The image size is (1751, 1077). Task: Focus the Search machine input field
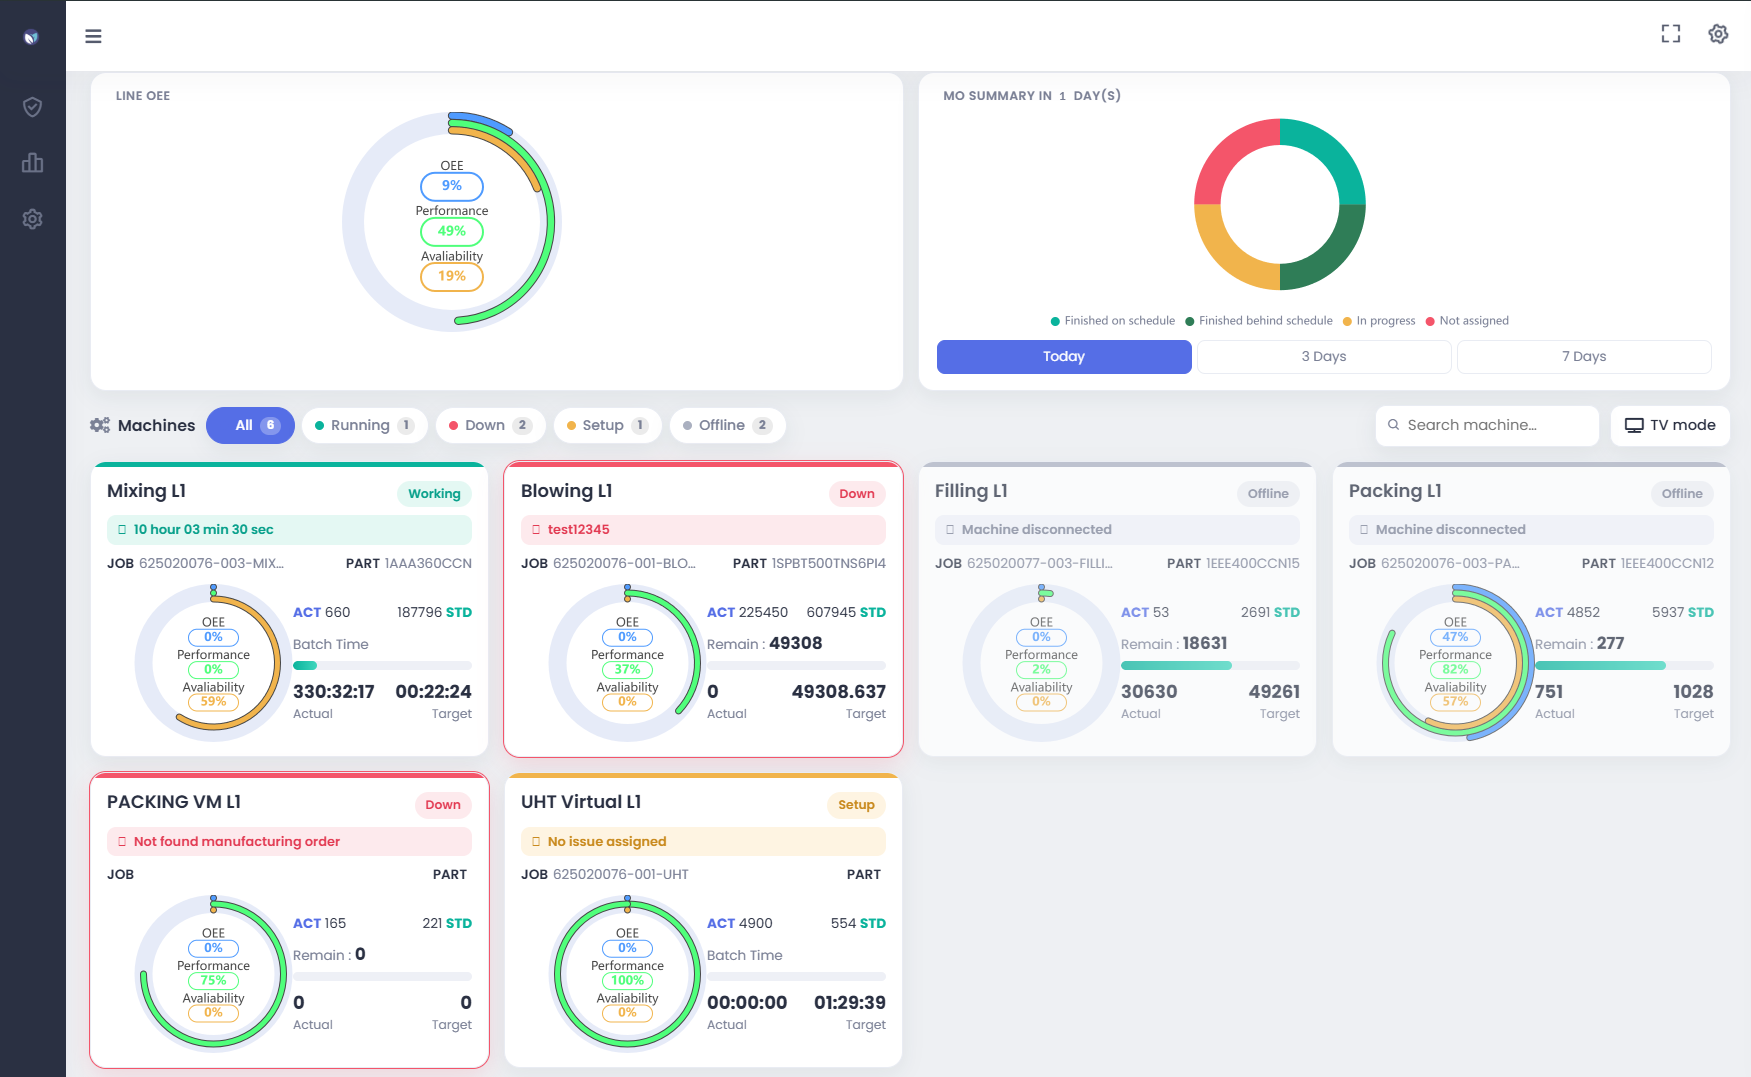1487,425
